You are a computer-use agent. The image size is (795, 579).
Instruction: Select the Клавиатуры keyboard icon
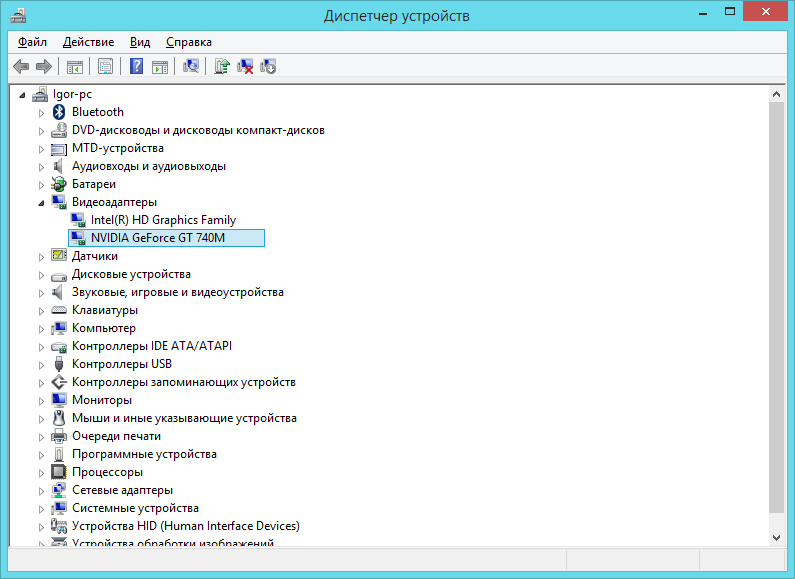coord(59,310)
